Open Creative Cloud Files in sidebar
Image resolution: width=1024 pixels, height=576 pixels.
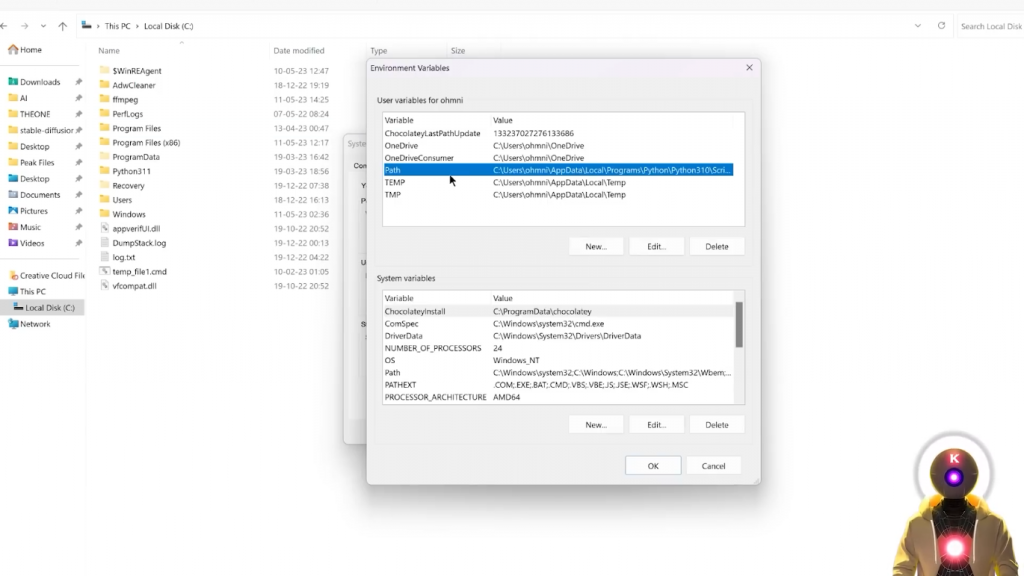pyautogui.click(x=46, y=276)
